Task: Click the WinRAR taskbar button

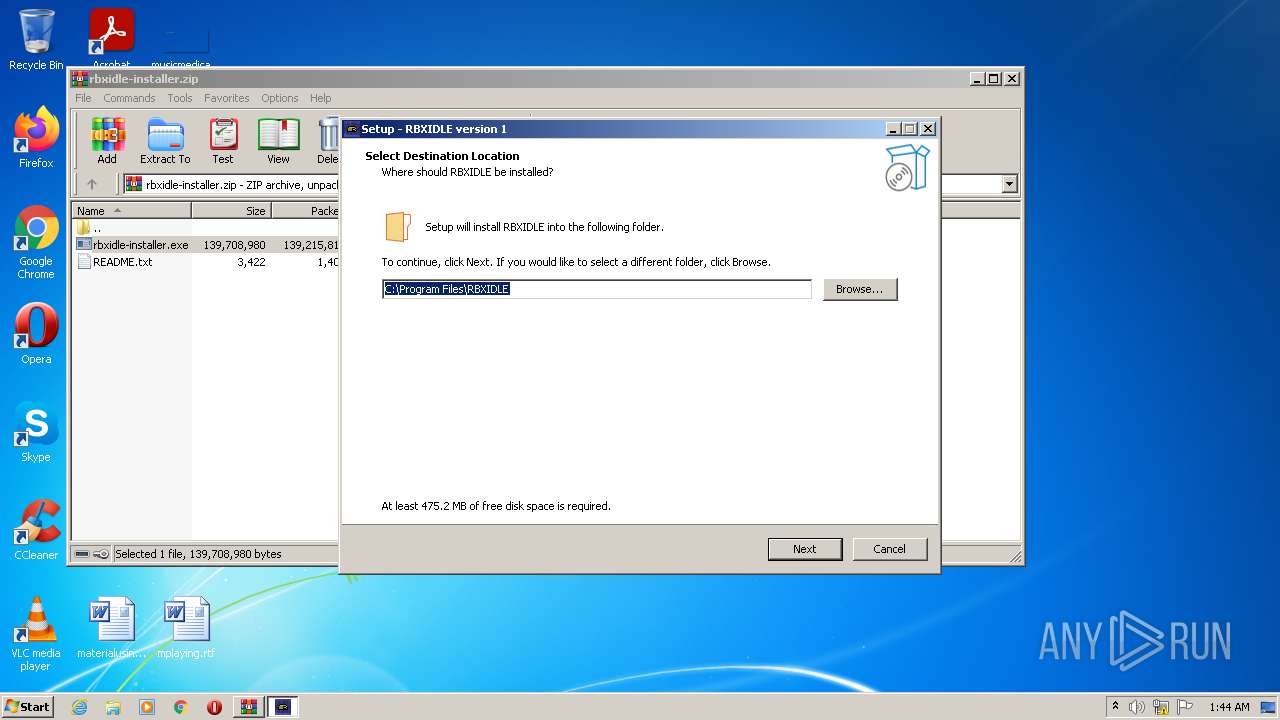Action: tap(248, 707)
